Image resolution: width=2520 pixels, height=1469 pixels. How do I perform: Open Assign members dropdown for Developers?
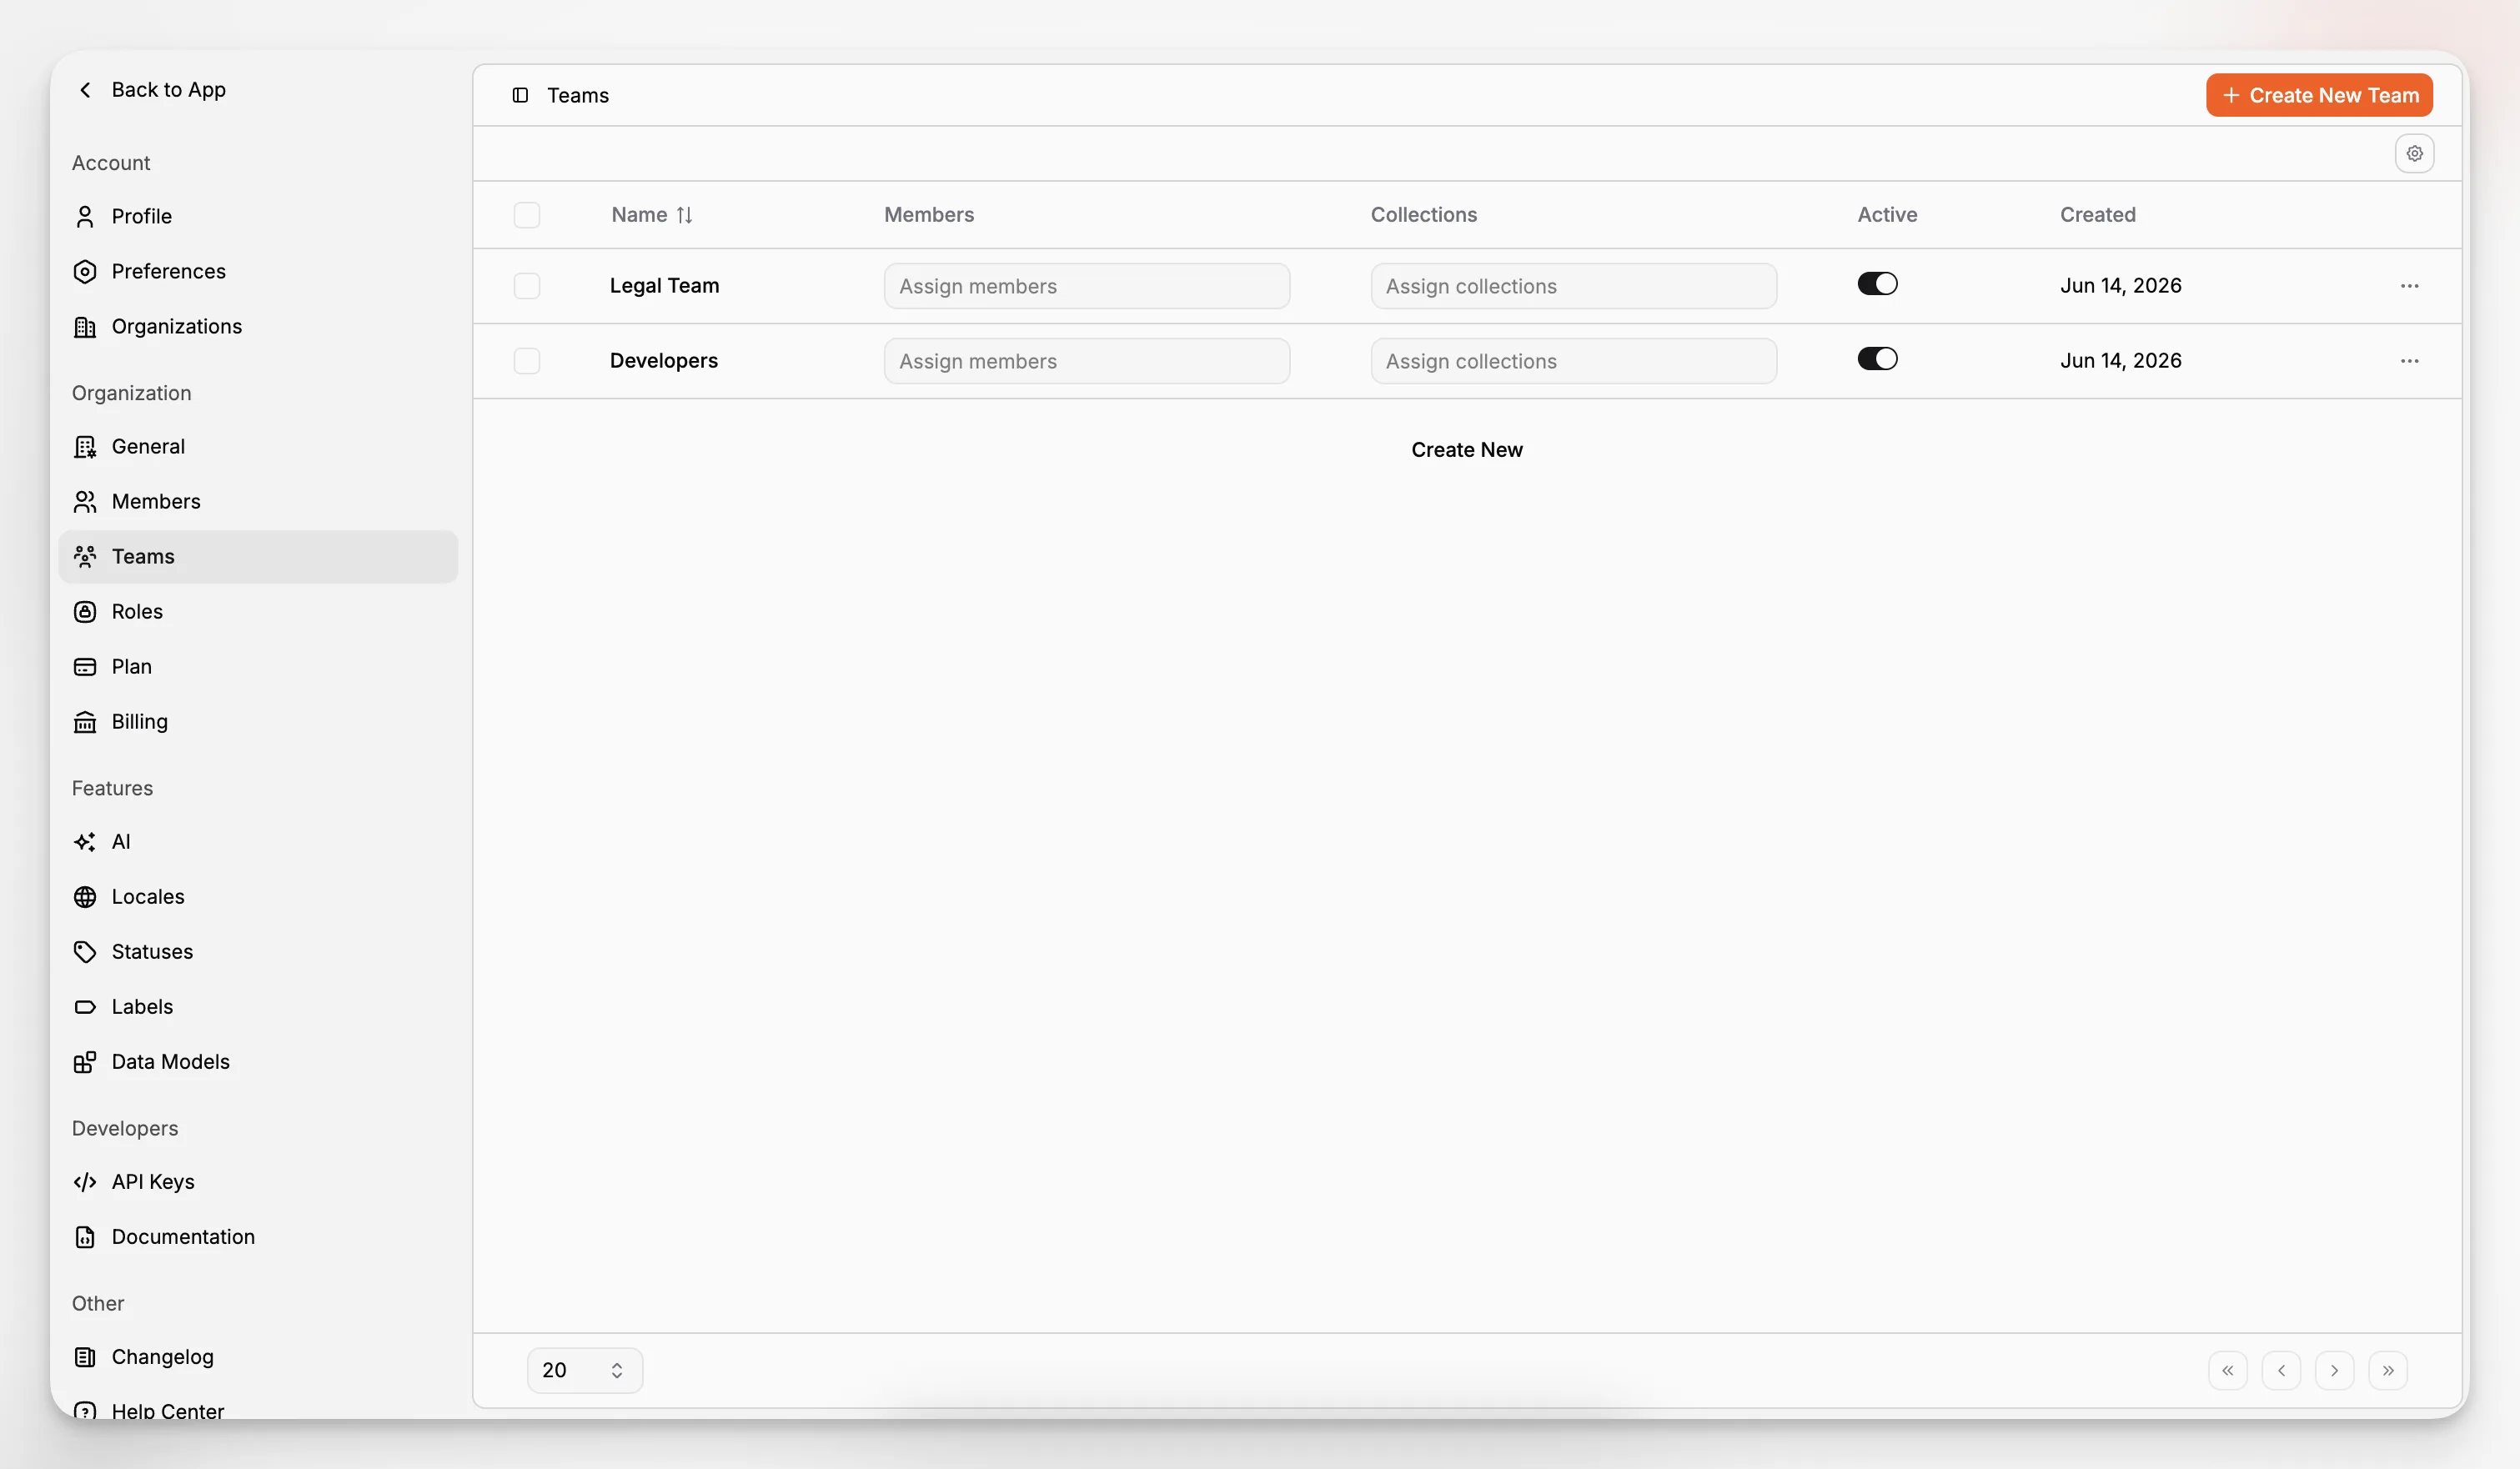[1087, 361]
